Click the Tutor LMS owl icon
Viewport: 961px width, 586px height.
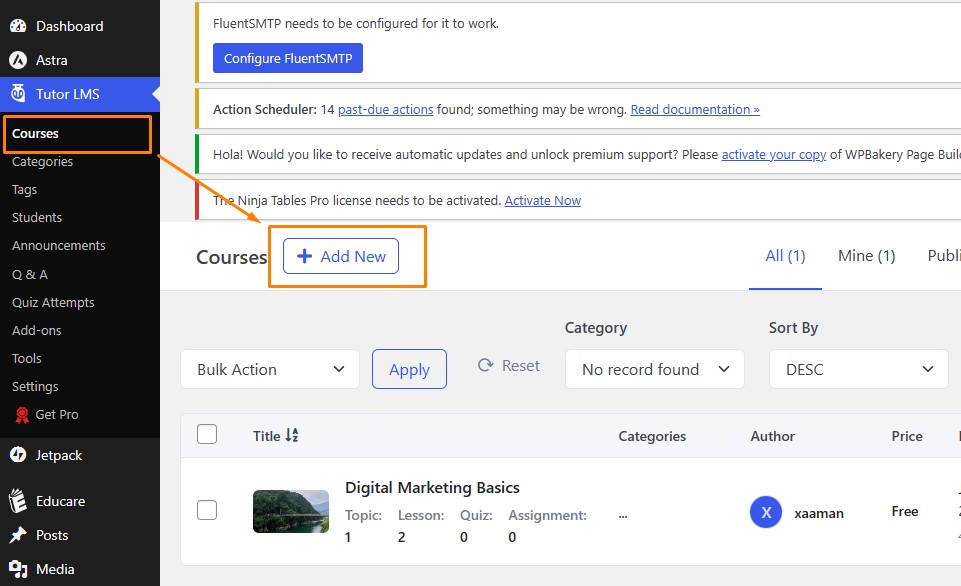pyautogui.click(x=18, y=93)
